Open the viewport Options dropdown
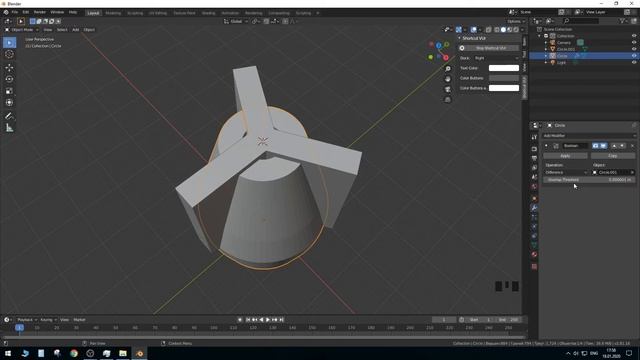Screen dimensions: 640x360 516,21
